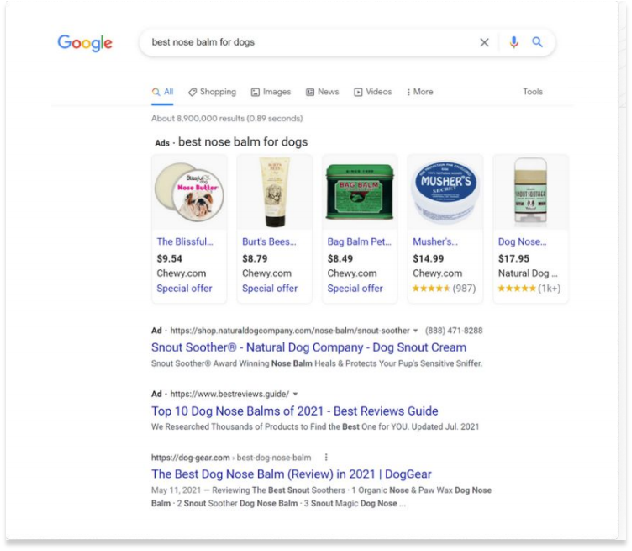Image resolution: width=632 pixels, height=551 pixels.
Task: Clear the search box text
Action: point(485,43)
